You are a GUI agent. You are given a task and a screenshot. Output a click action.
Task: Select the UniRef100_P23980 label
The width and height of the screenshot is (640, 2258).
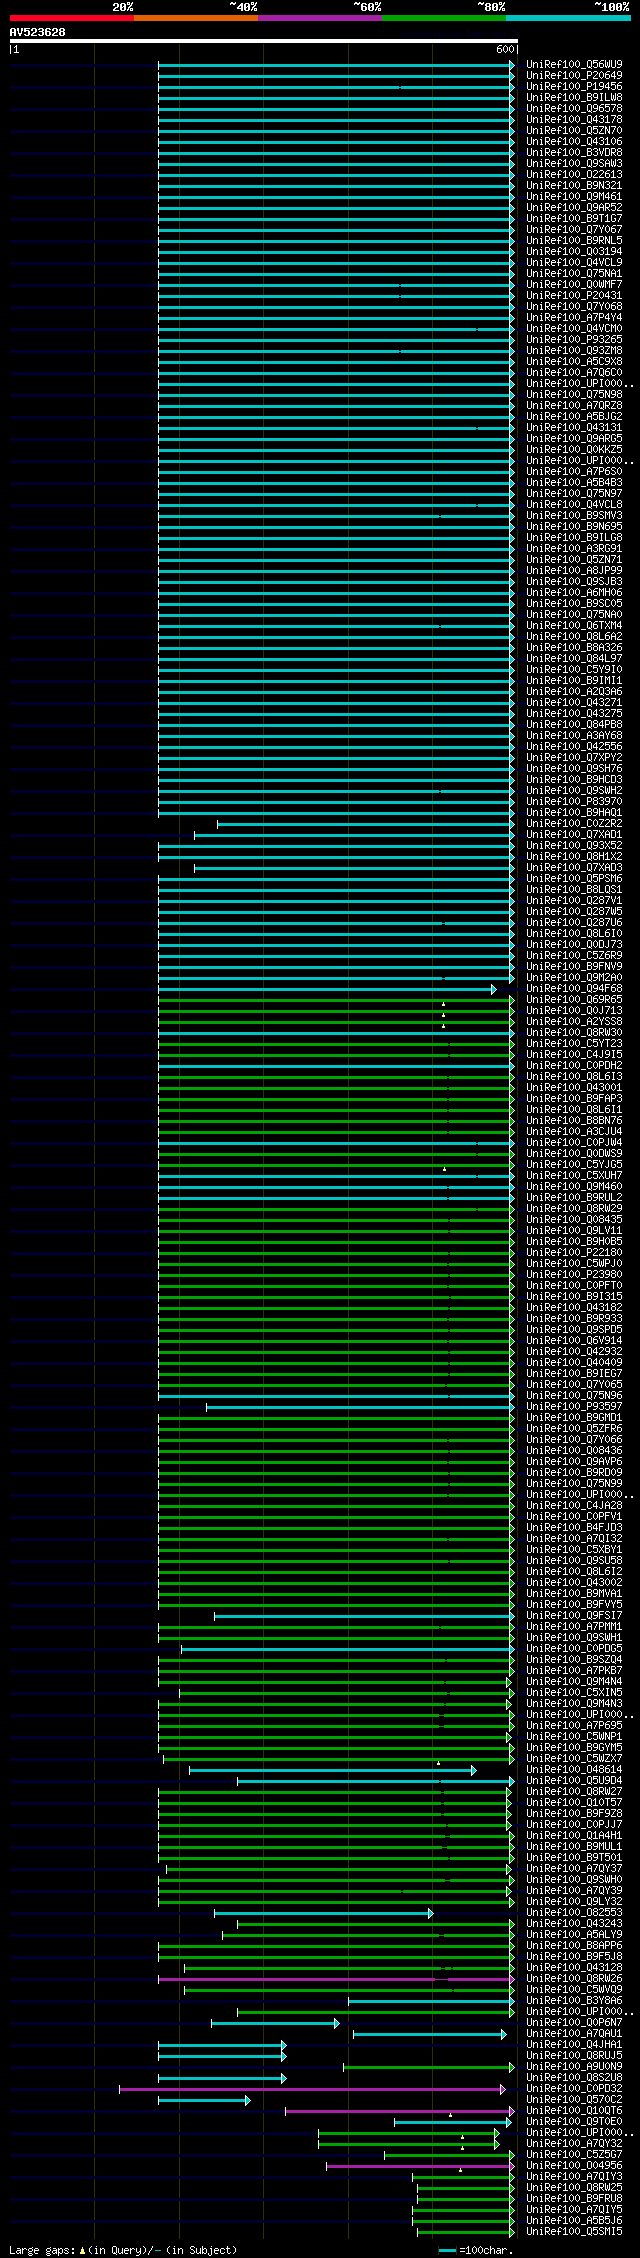(x=574, y=1274)
